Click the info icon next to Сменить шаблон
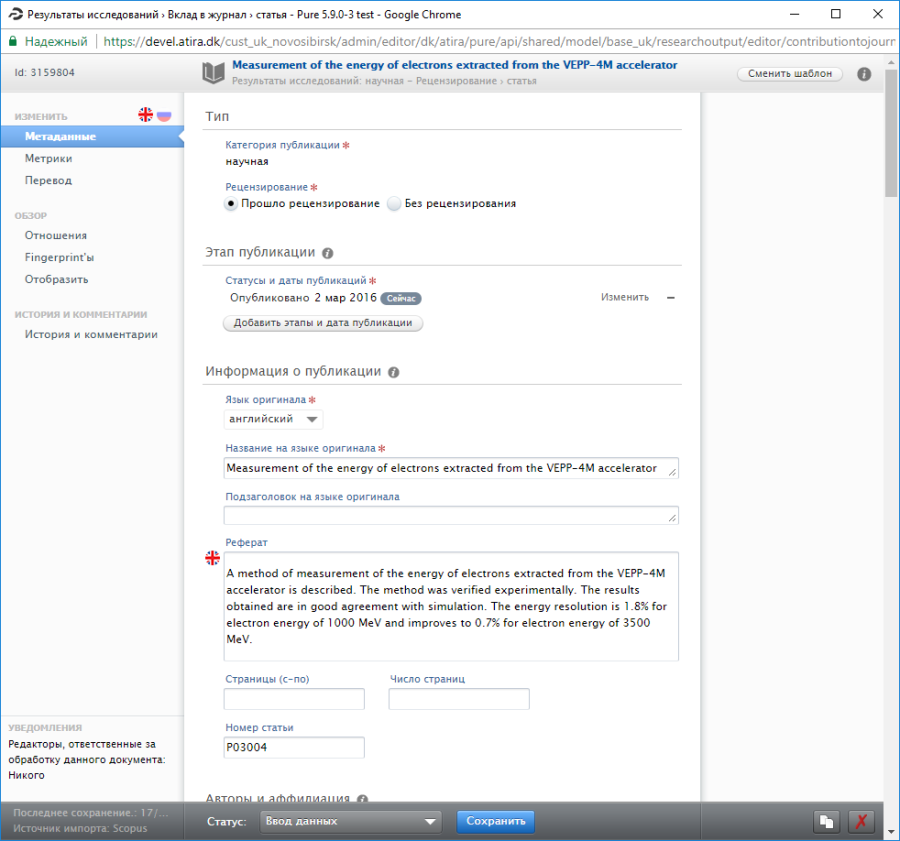The image size is (900, 841). tap(864, 74)
